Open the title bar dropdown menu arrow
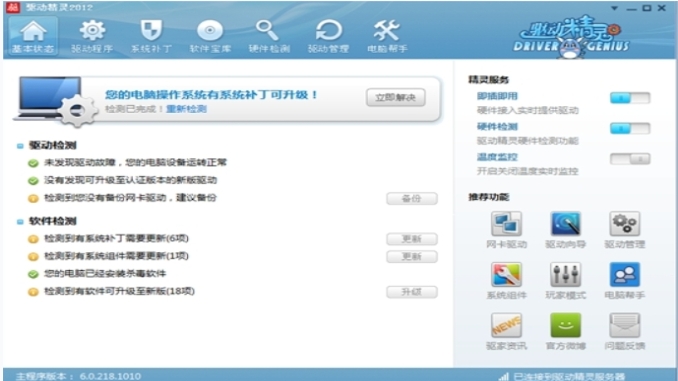Image resolution: width=678 pixels, height=381 pixels. pyautogui.click(x=614, y=8)
